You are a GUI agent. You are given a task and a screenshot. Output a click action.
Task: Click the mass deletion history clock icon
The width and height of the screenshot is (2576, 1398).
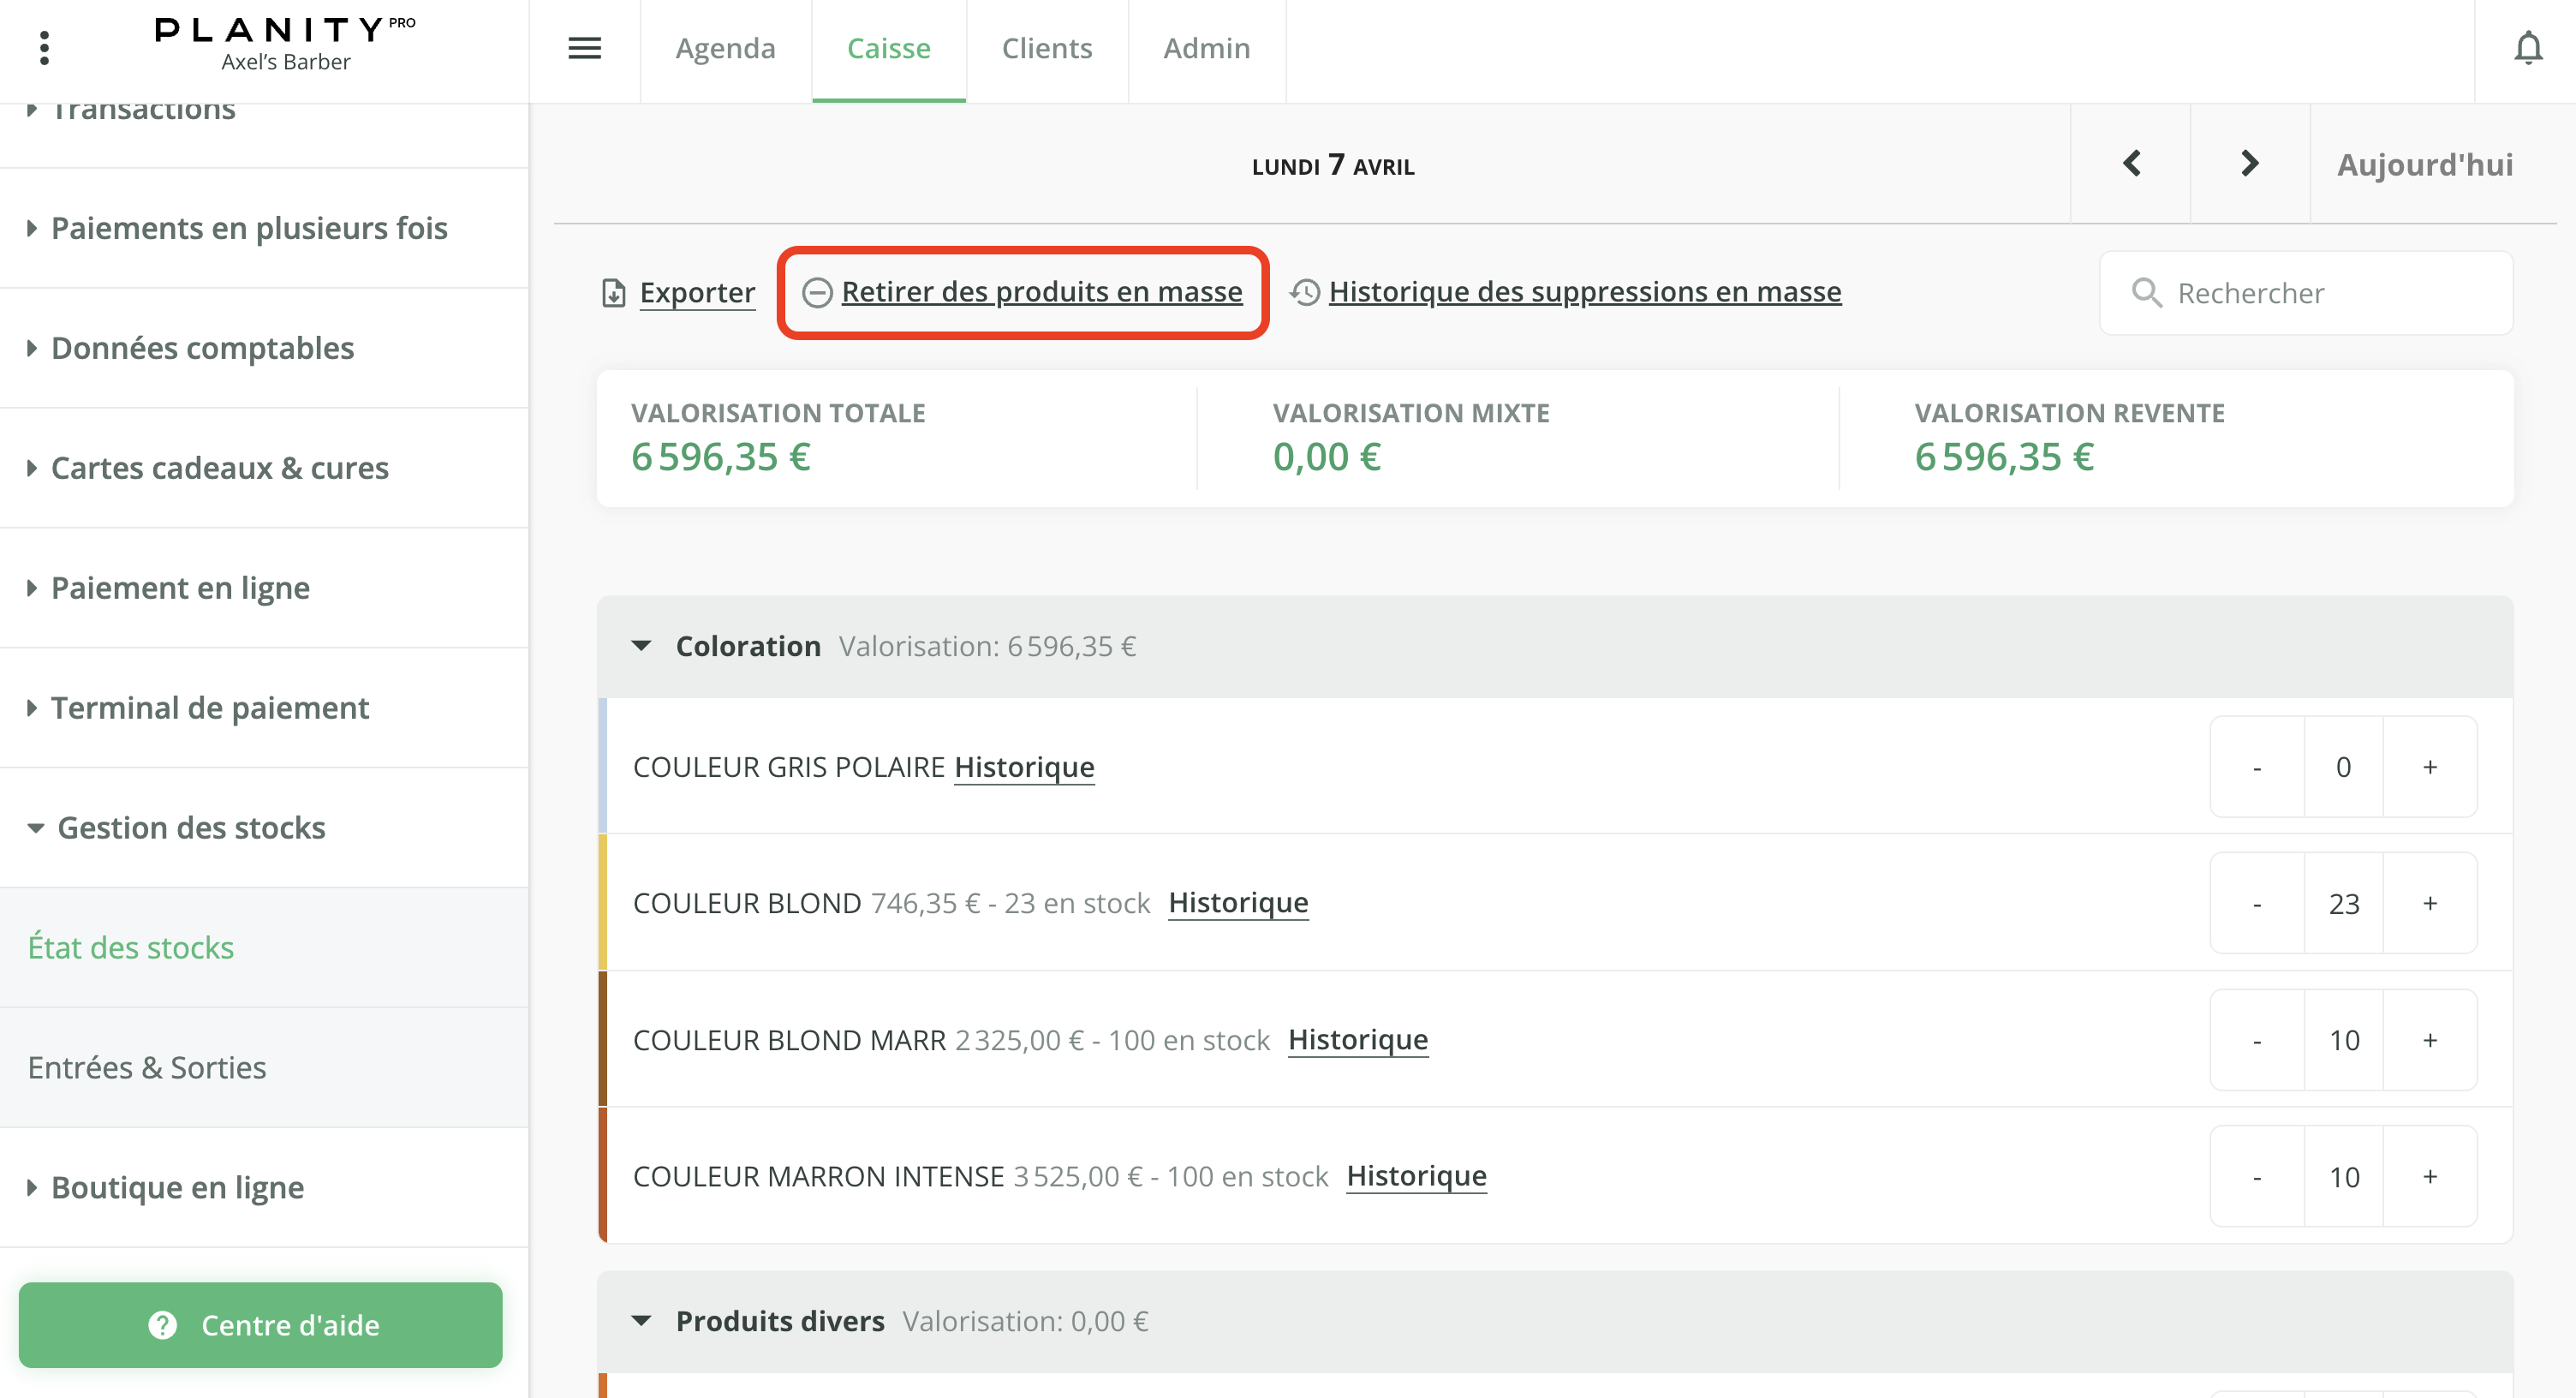coord(1304,292)
